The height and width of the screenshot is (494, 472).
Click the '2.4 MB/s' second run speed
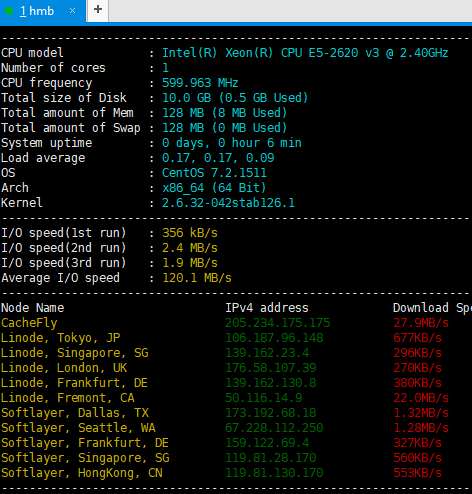click(x=190, y=248)
